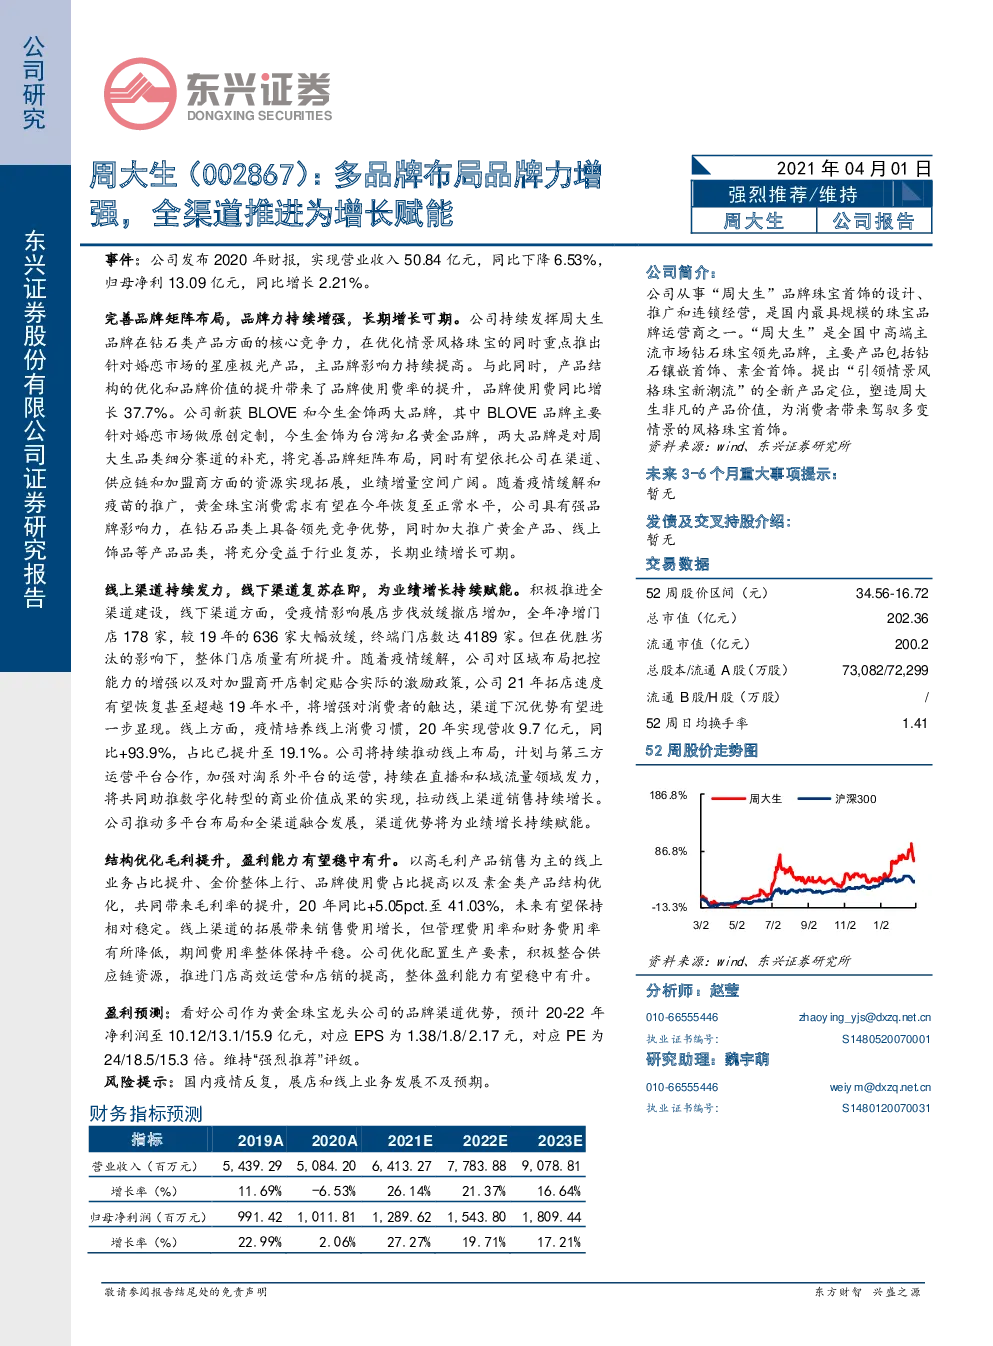Click the 2021E revenue 6,413.27
Image resolution: width=993 pixels, height=1346 pixels.
tap(402, 1166)
